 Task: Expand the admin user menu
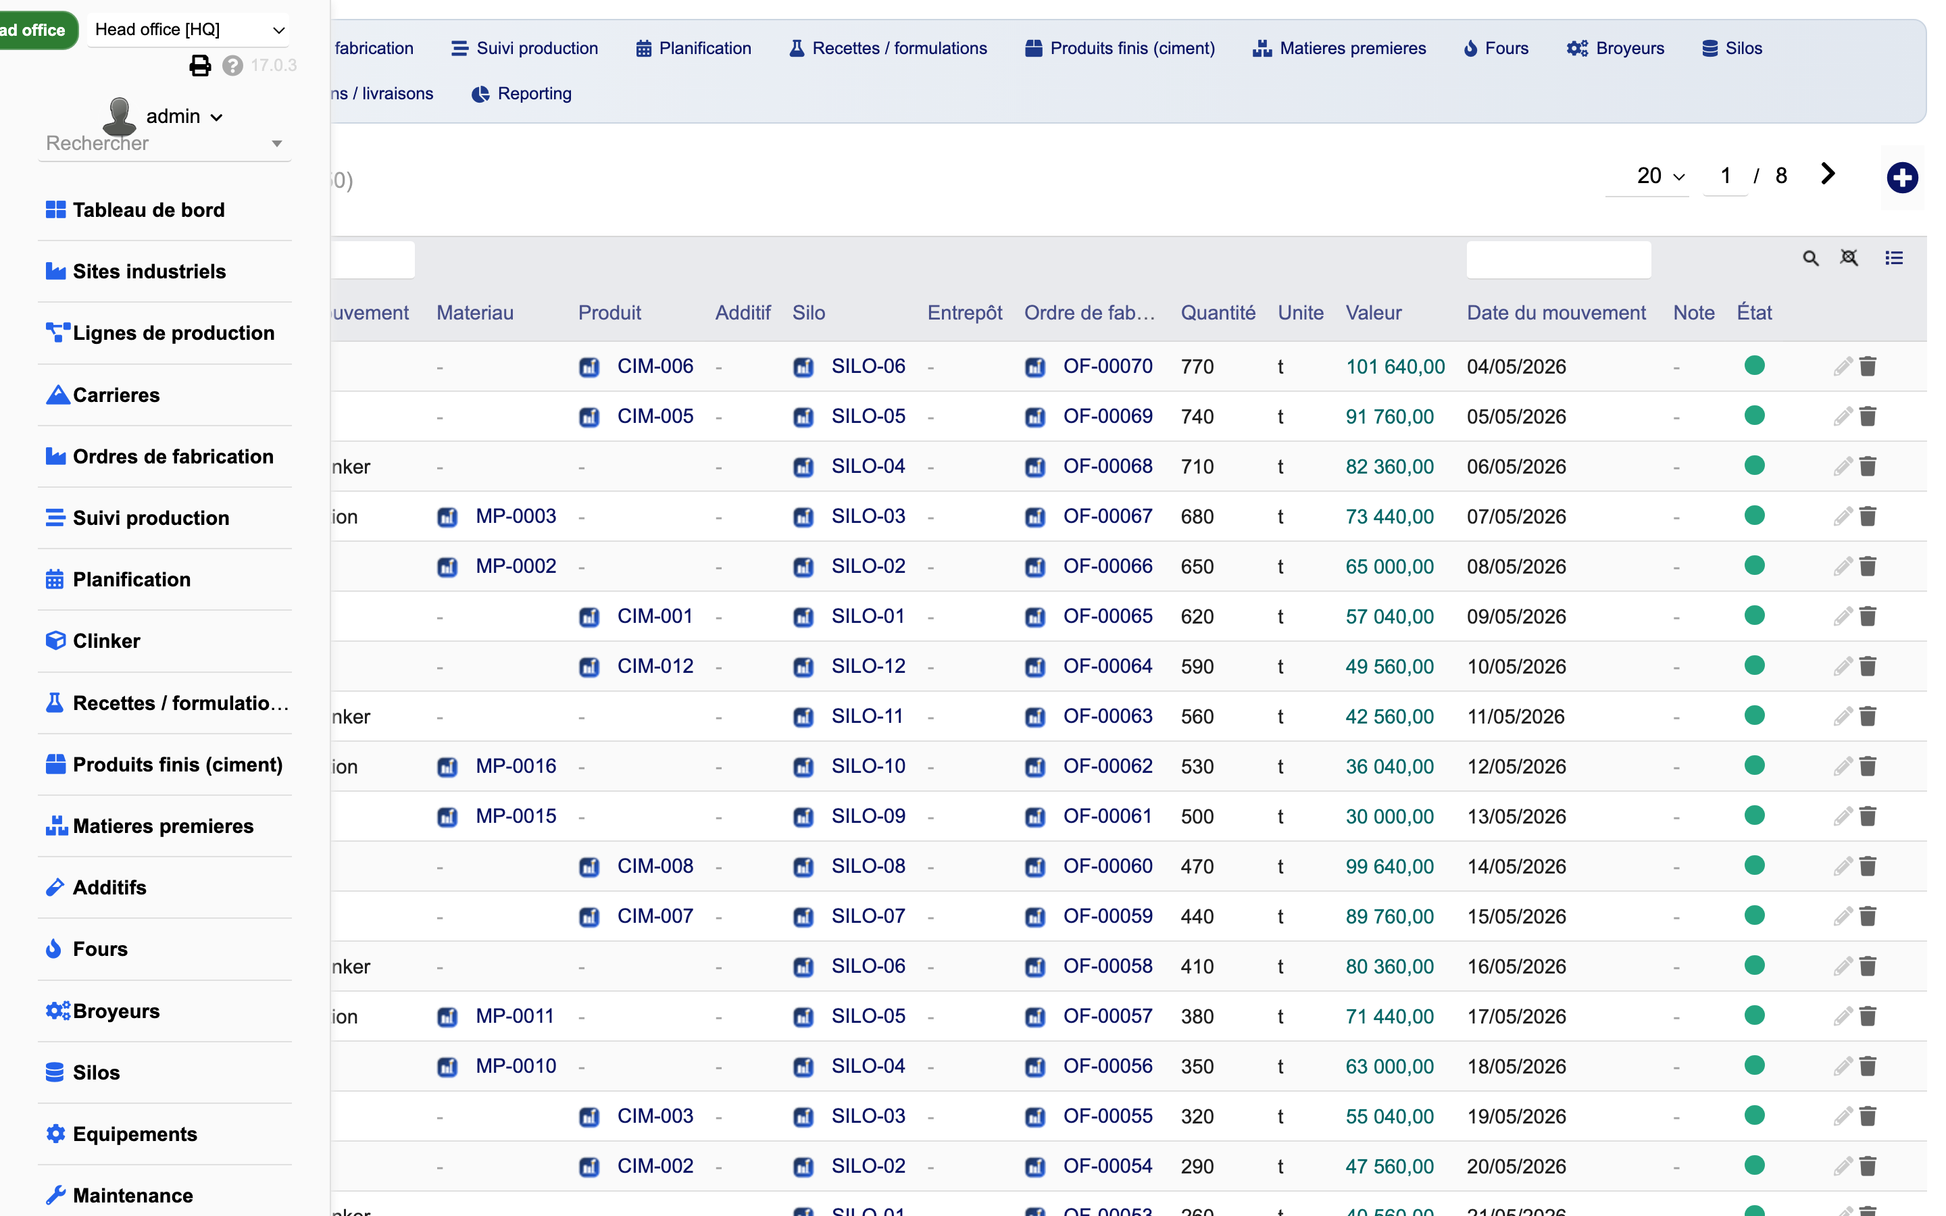184,117
